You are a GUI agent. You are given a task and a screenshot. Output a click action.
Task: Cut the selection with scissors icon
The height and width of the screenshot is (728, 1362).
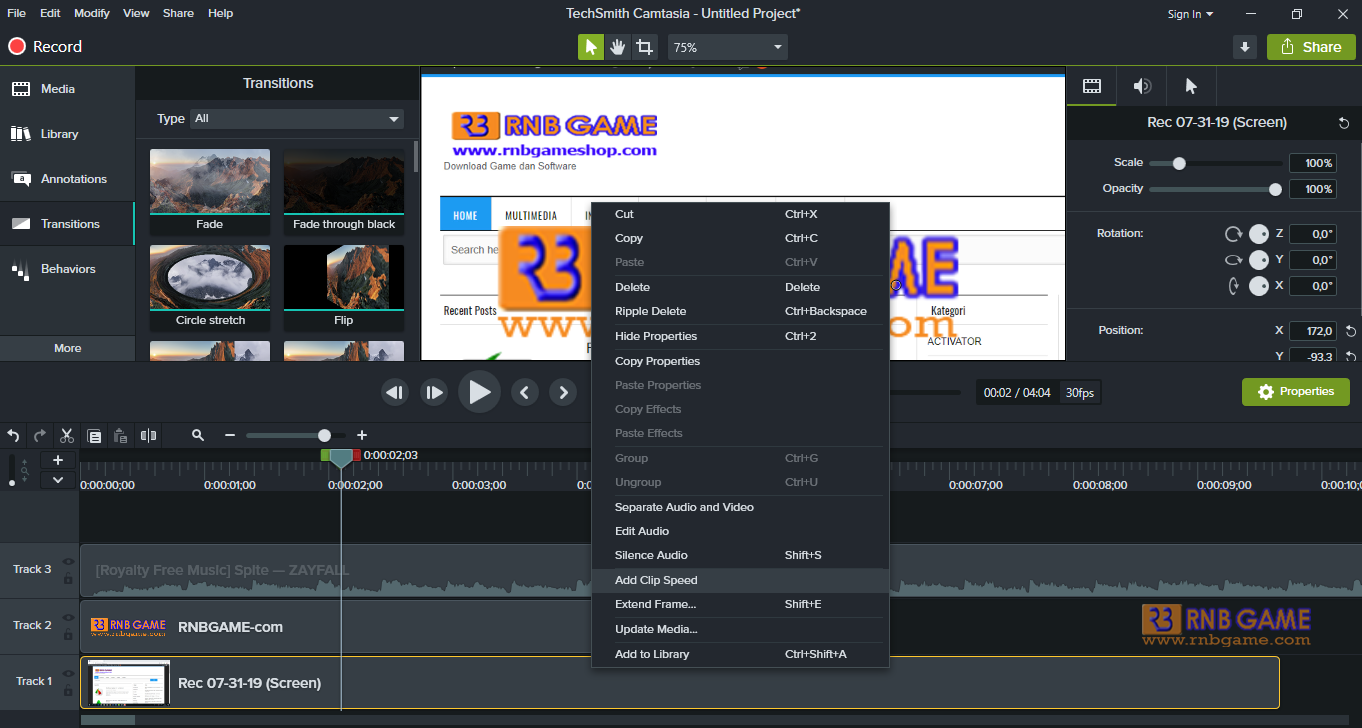pyautogui.click(x=67, y=436)
